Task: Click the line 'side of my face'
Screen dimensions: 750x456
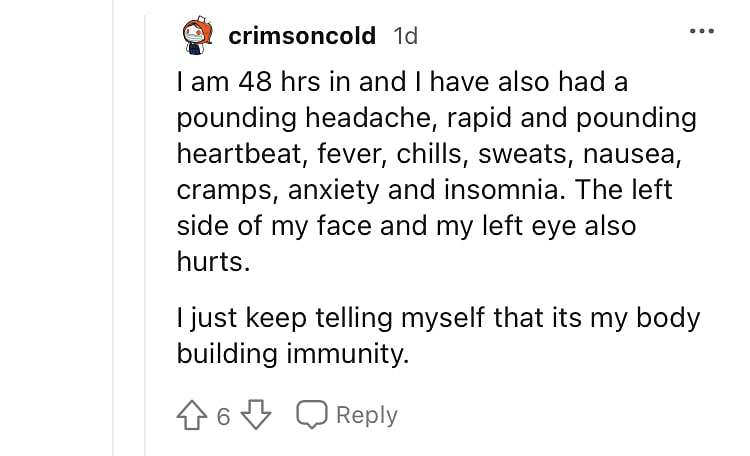Action: (407, 226)
